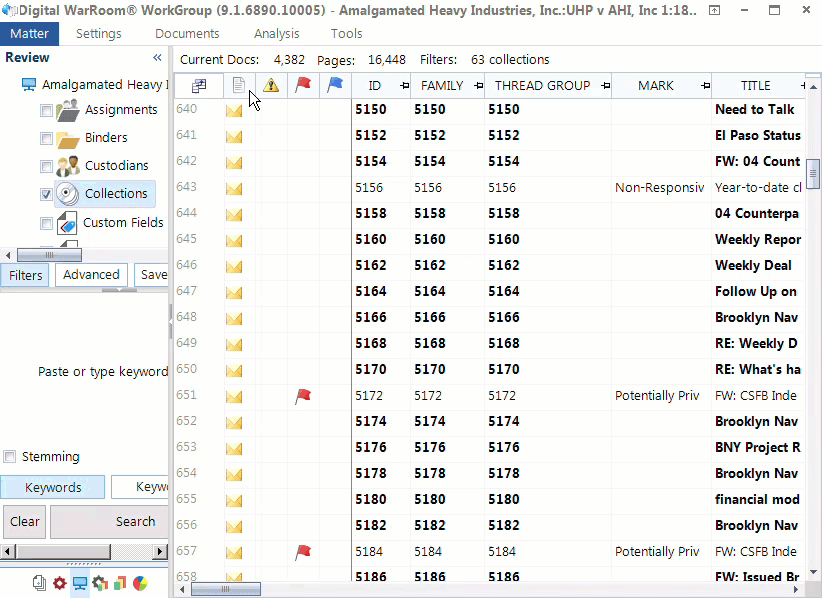Select the 'El Paso Status' title cell
The image size is (822, 598).
tap(758, 135)
